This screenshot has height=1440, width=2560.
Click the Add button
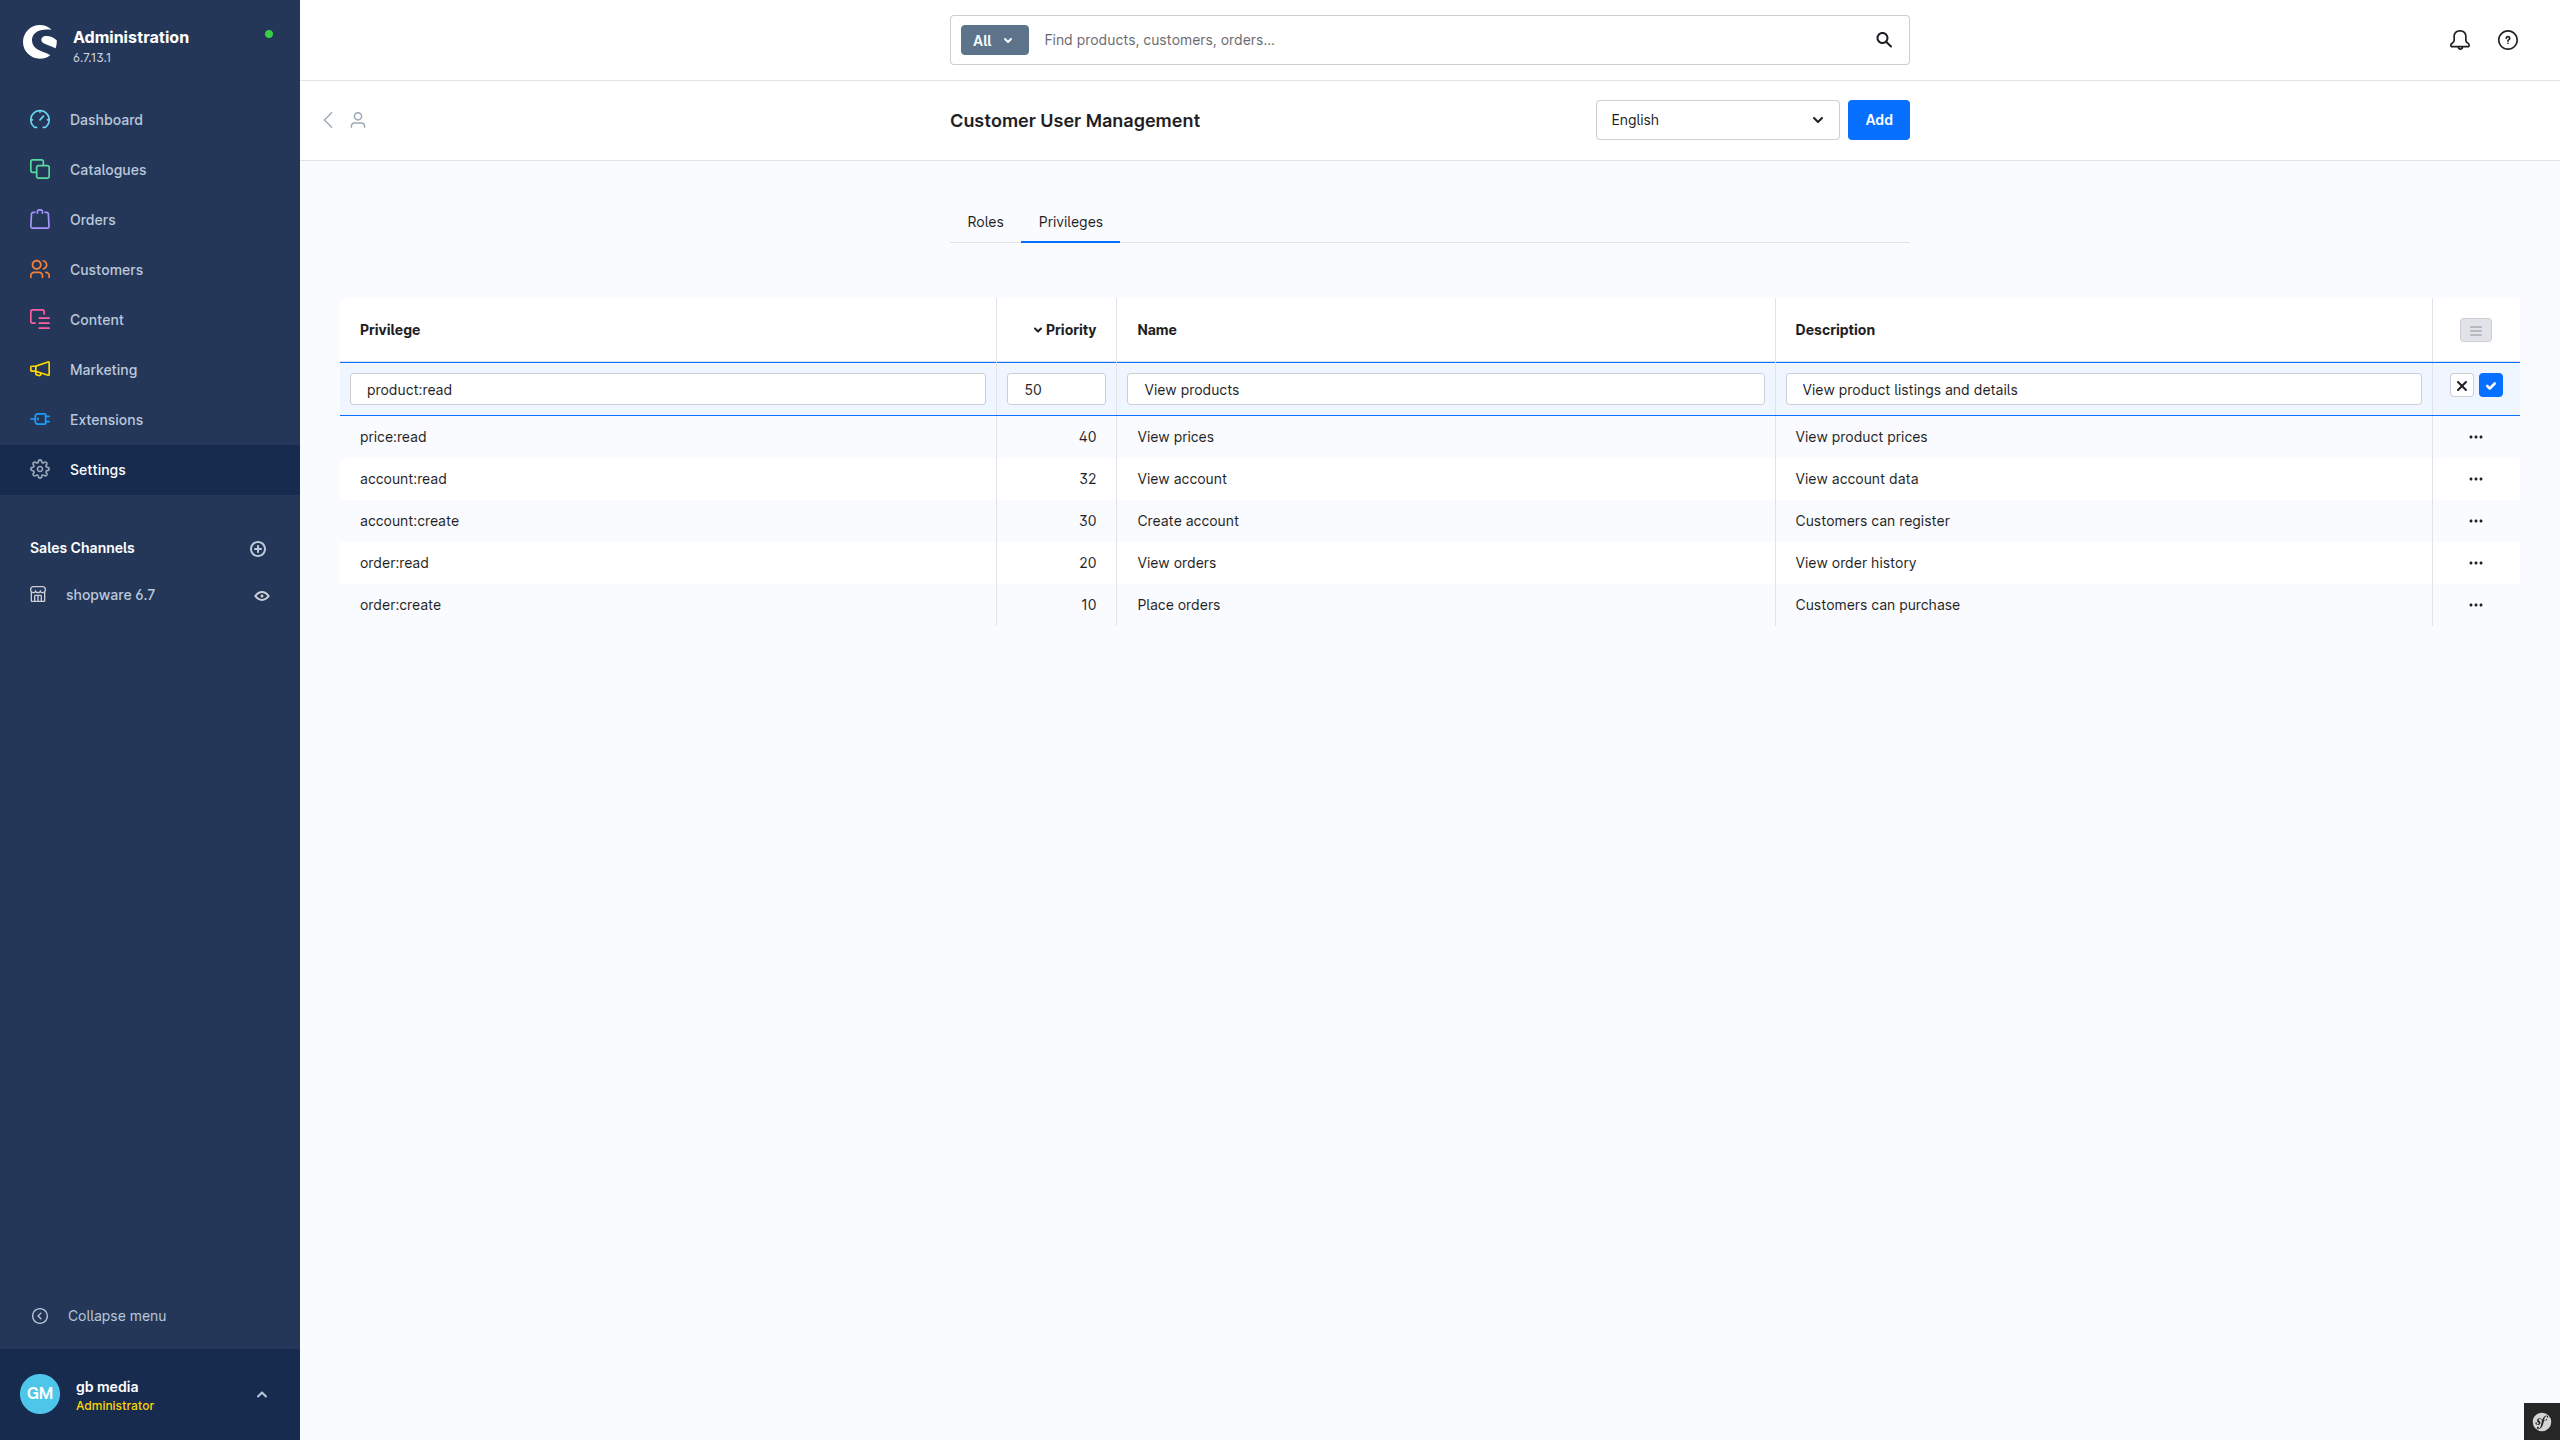tap(1878, 120)
